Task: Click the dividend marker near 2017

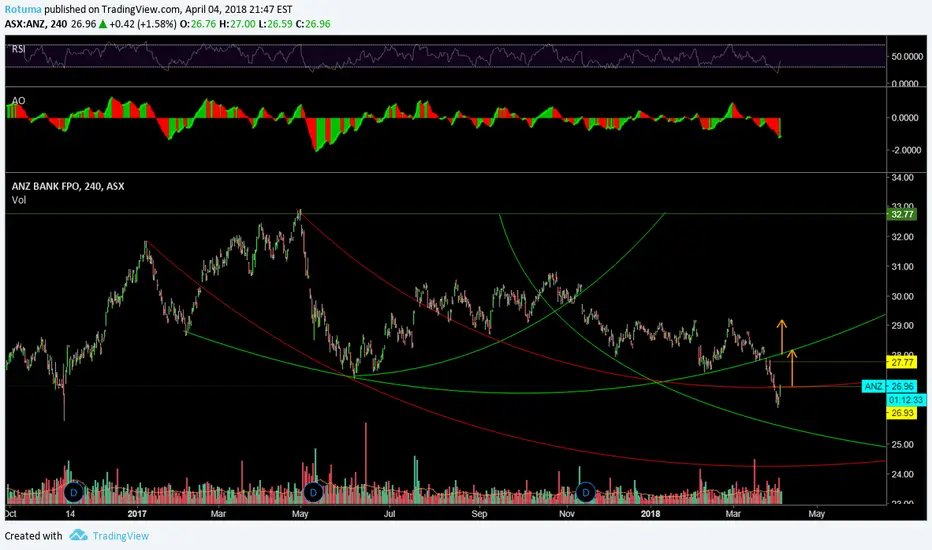Action: click(74, 492)
